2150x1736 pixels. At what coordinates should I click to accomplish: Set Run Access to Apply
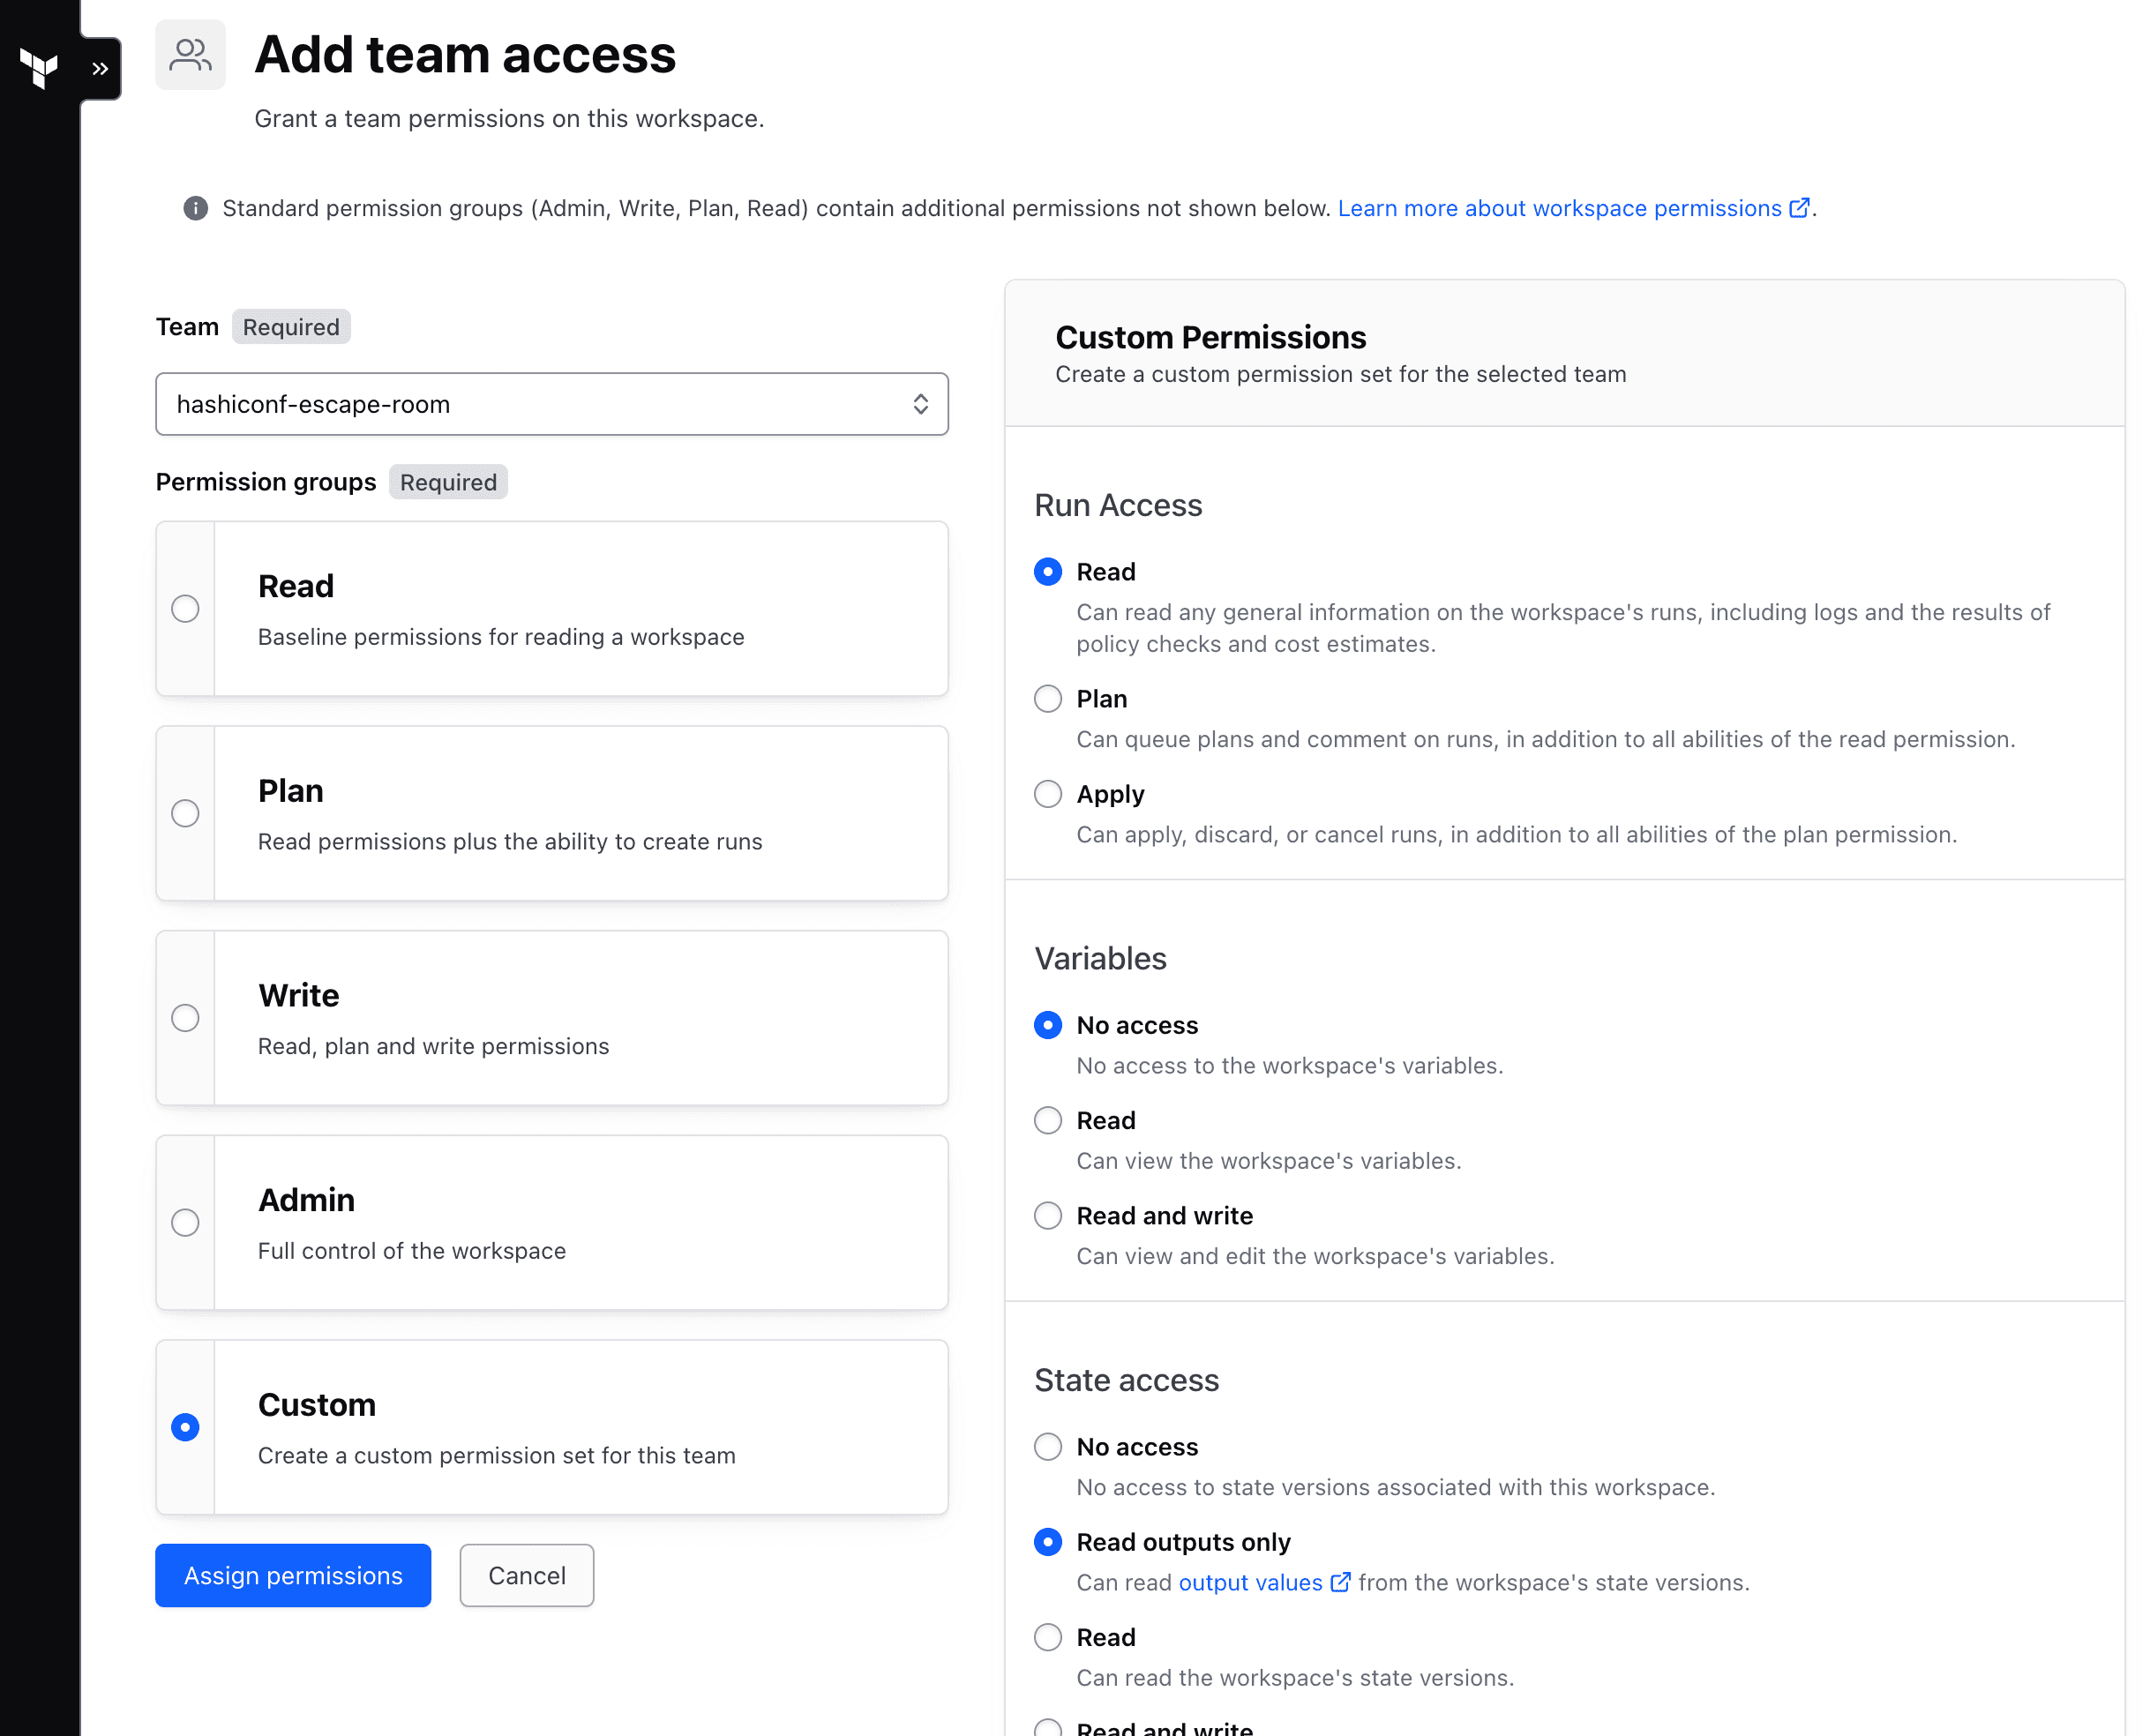tap(1047, 793)
